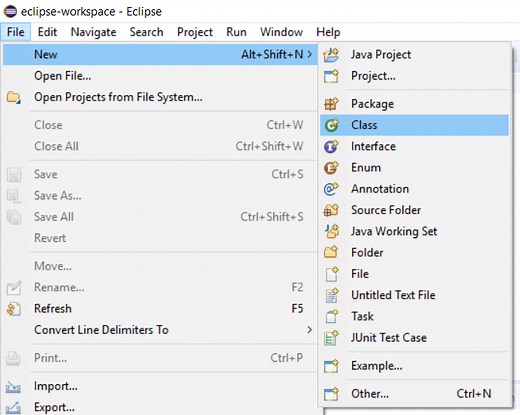Click the Import icon
The height and width of the screenshot is (415, 520).
[x=13, y=387]
